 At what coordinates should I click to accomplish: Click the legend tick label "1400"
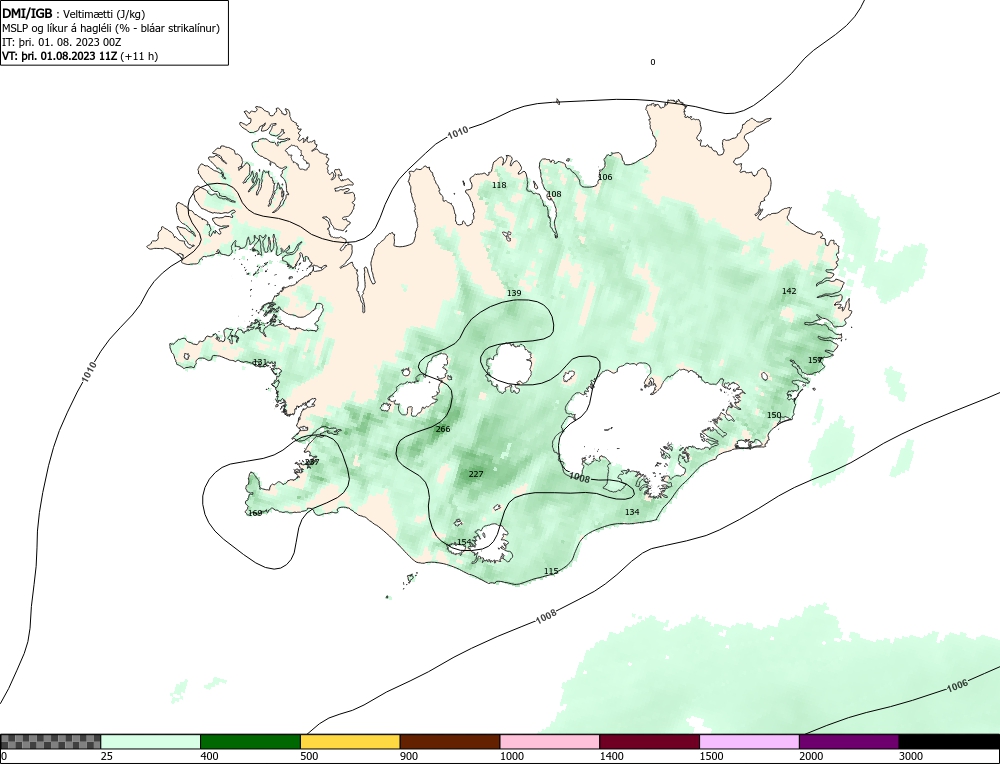(x=610, y=756)
